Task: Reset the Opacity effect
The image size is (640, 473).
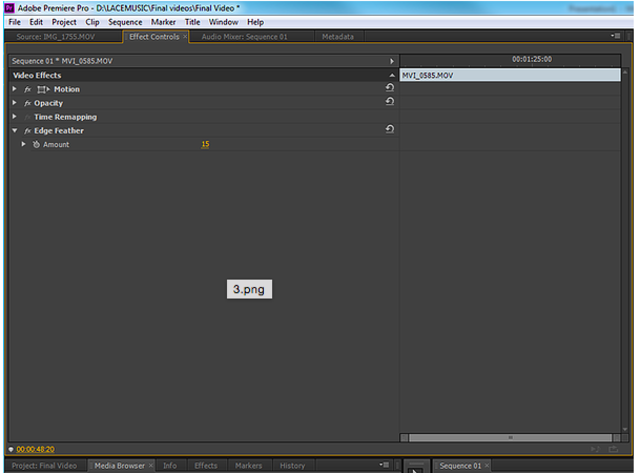Action: tap(390, 102)
